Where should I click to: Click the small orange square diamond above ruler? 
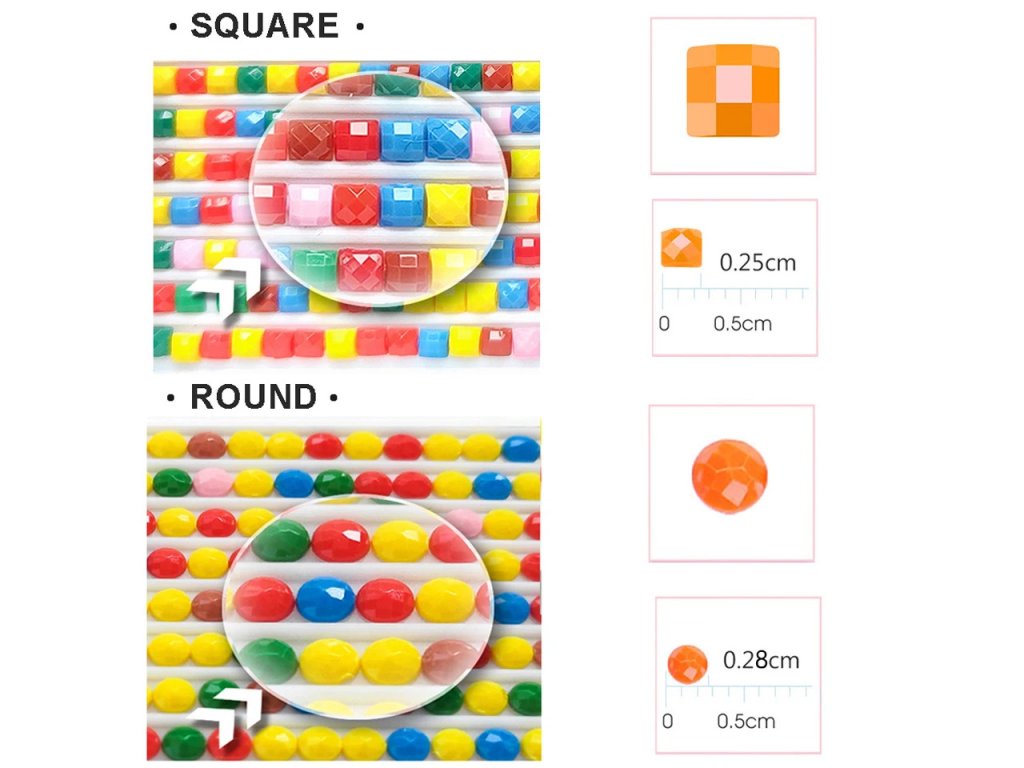[681, 248]
